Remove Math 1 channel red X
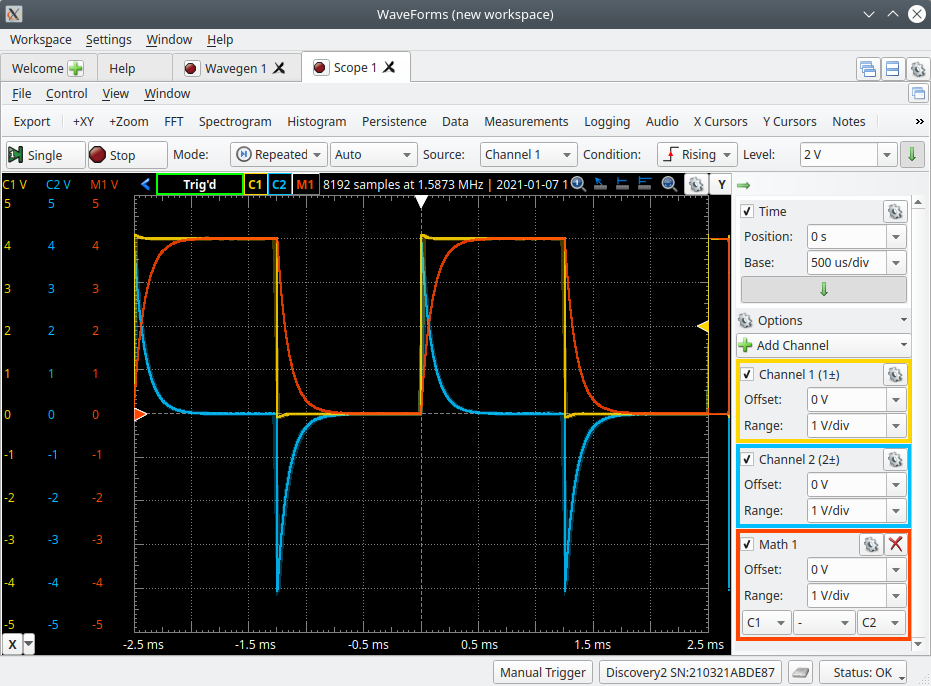931x686 pixels. (895, 545)
